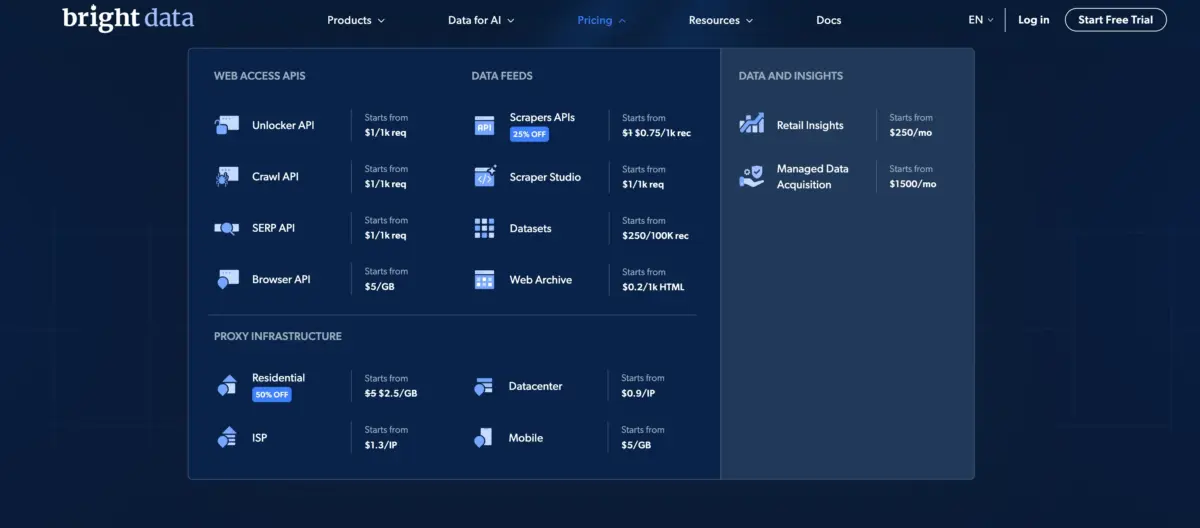Click the SERP API magnifier icon

(x=226, y=228)
